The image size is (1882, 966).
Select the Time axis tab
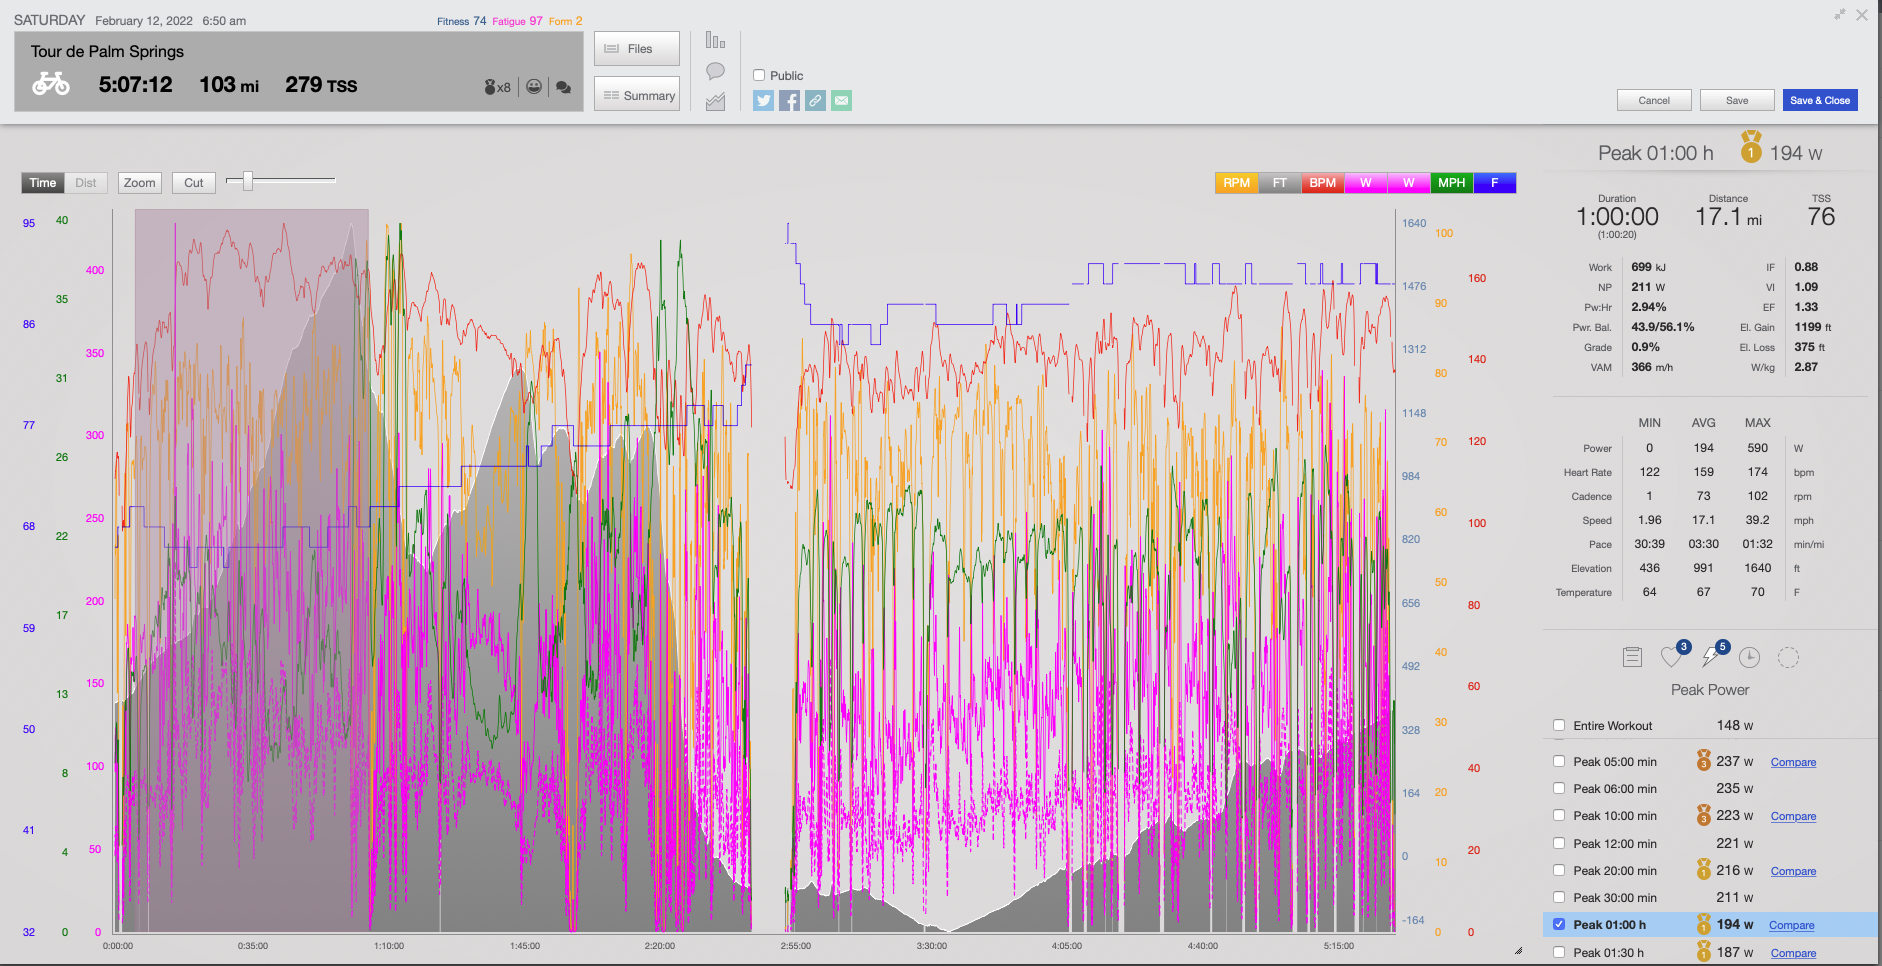click(43, 183)
